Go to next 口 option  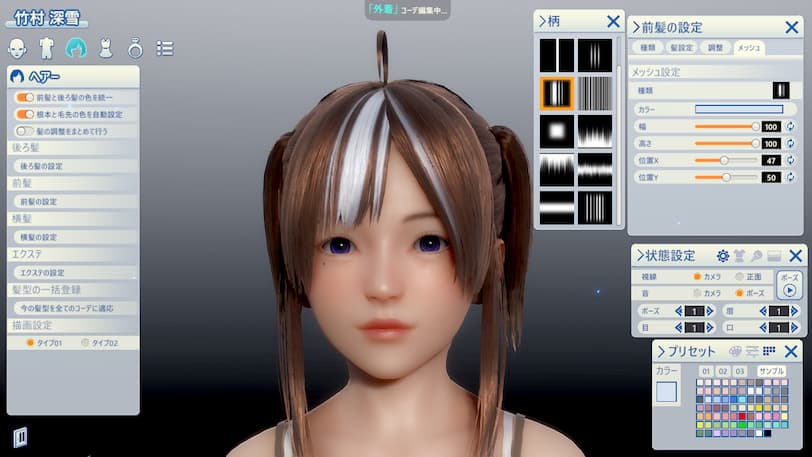click(x=794, y=327)
